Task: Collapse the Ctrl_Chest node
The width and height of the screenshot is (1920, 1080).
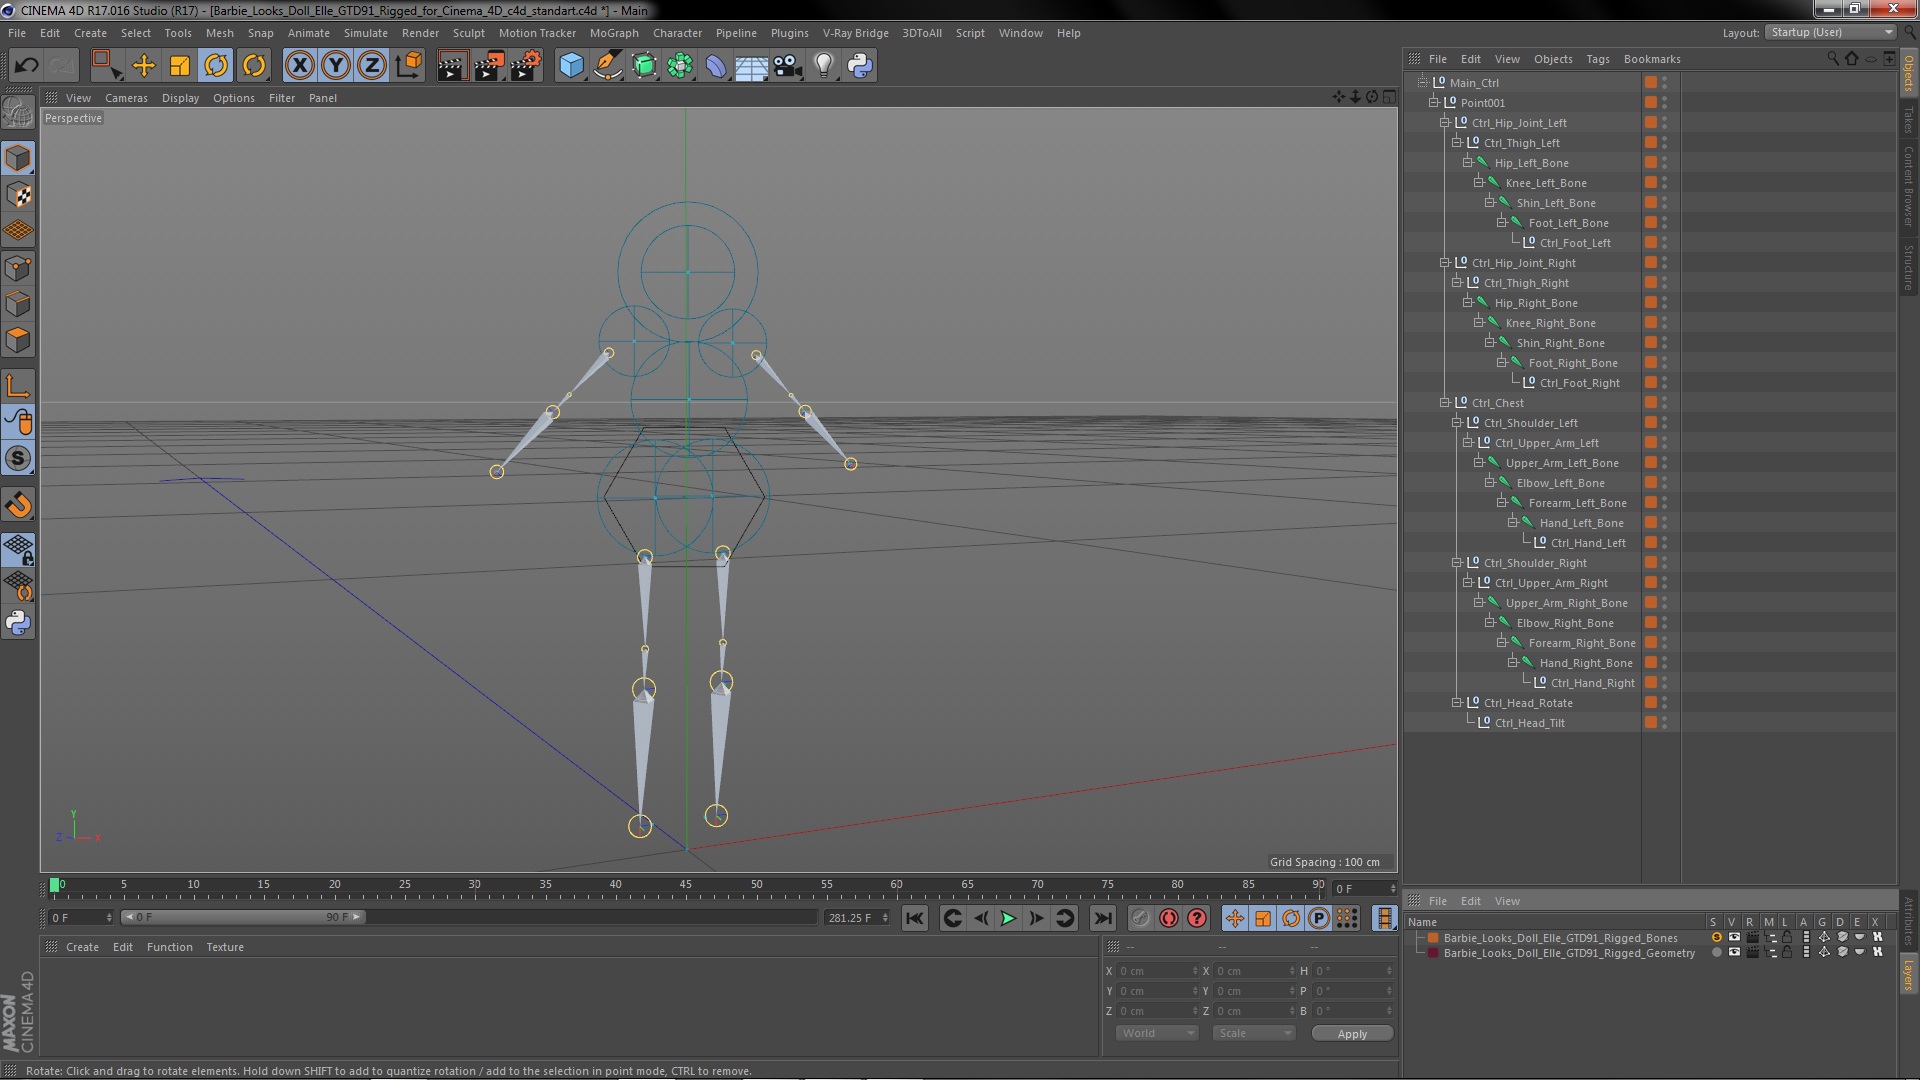Action: tap(1444, 402)
